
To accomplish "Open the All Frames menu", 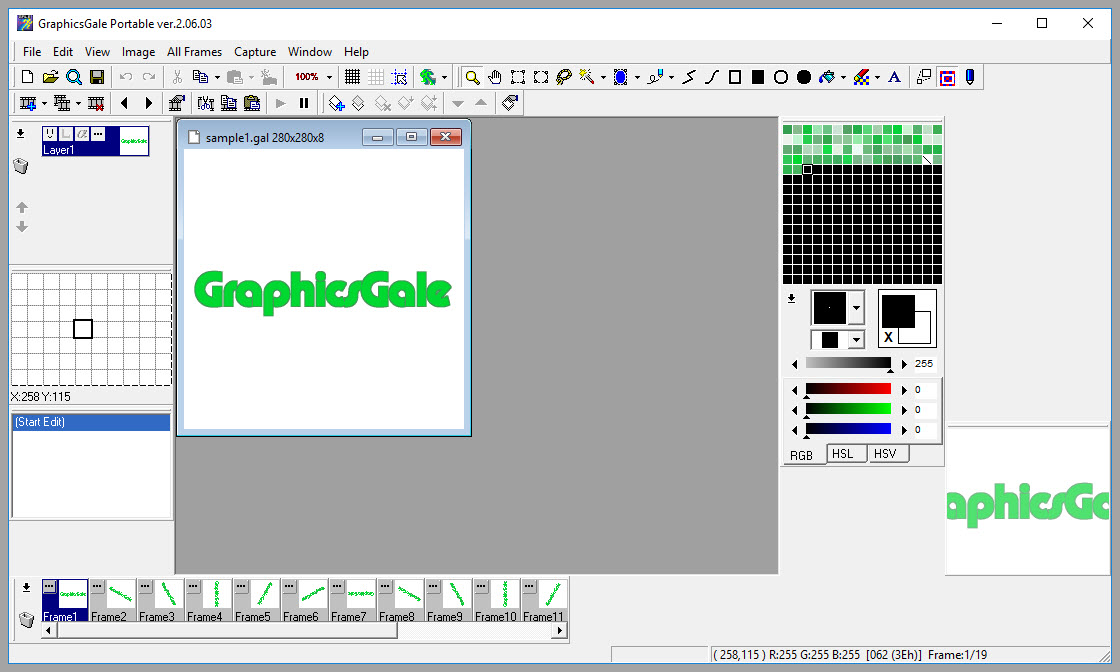I will point(194,52).
